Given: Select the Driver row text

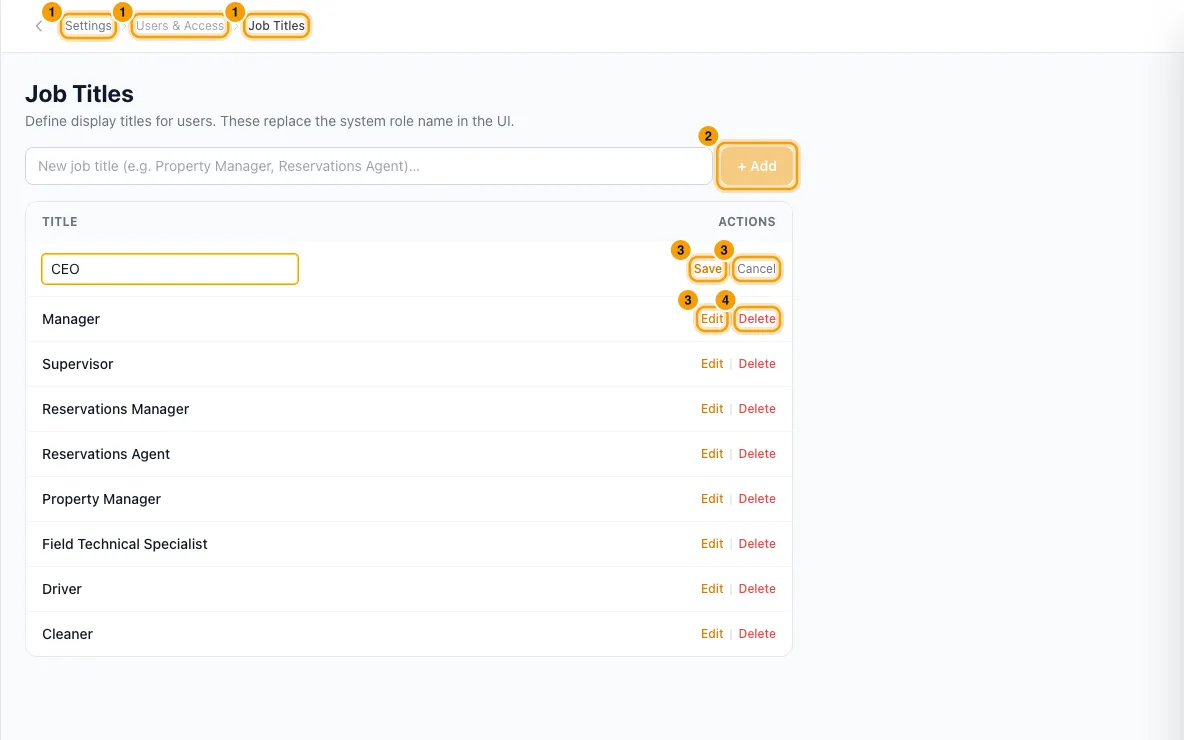Looking at the screenshot, I should [x=62, y=589].
